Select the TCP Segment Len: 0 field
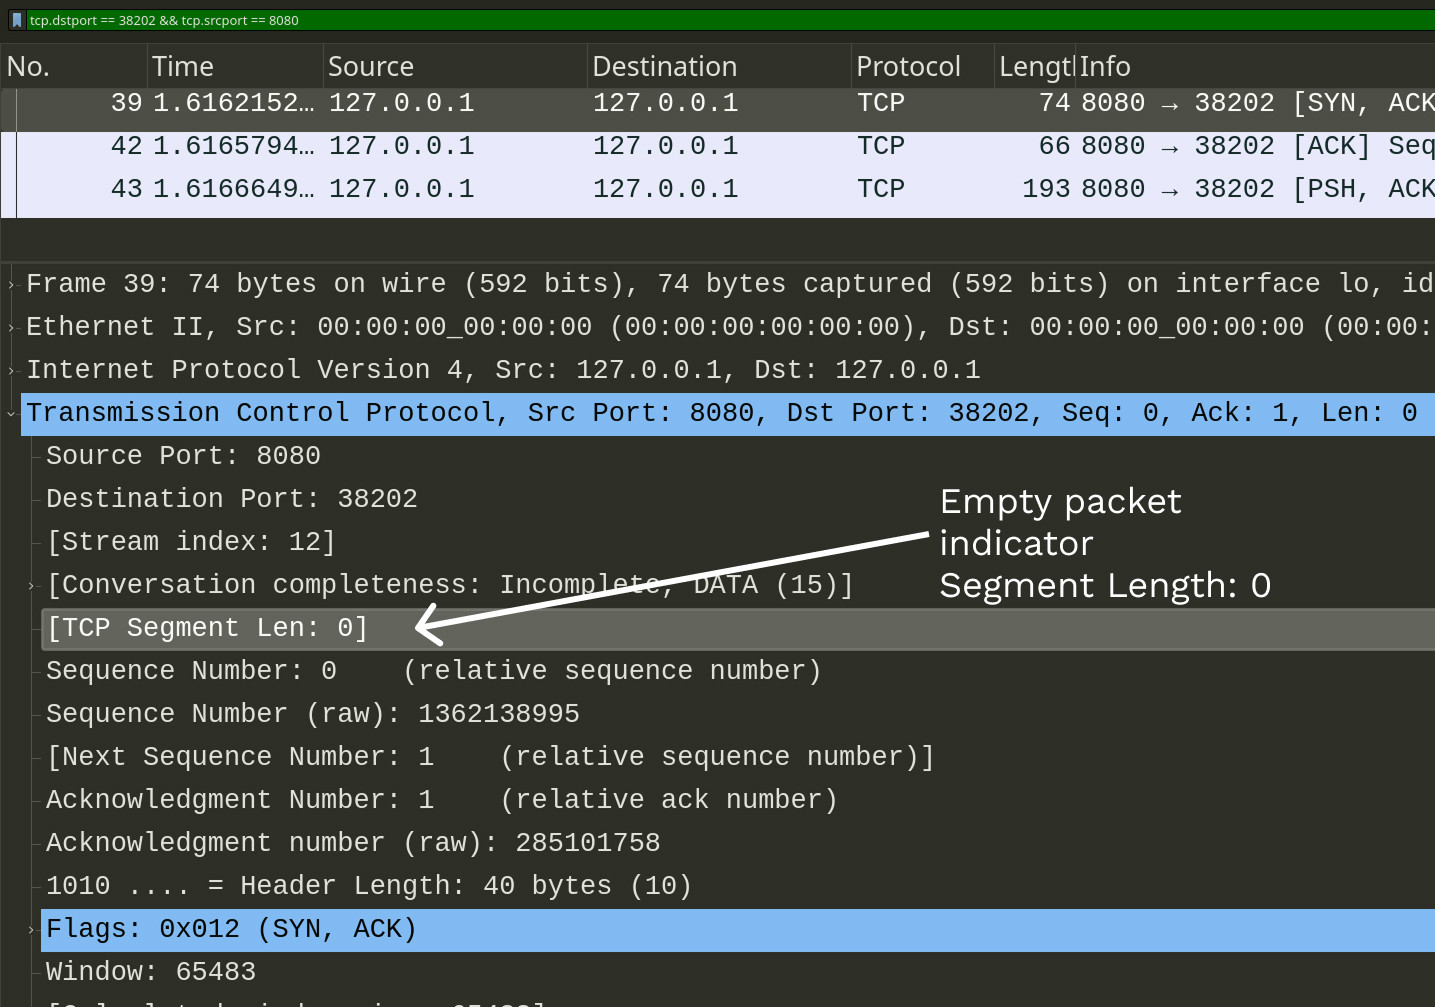The height and width of the screenshot is (1007, 1435). tap(208, 628)
